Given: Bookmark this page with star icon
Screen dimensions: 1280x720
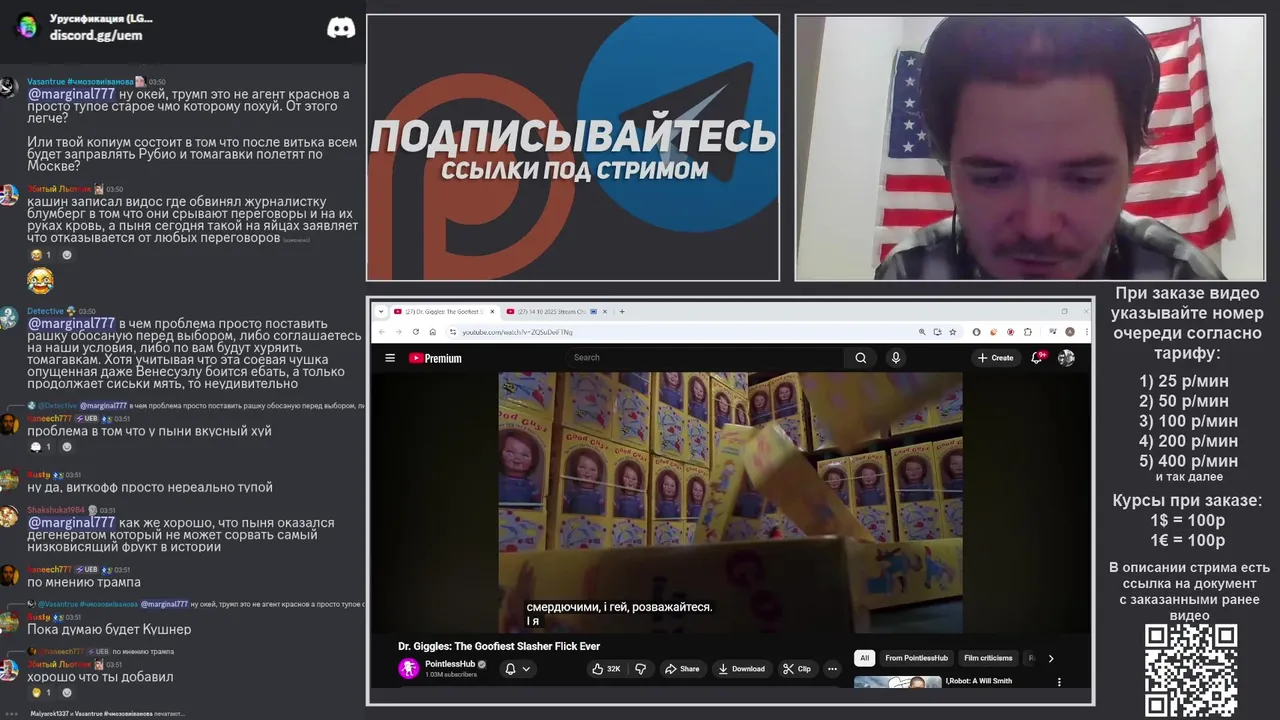Looking at the screenshot, I should pyautogui.click(x=953, y=332).
